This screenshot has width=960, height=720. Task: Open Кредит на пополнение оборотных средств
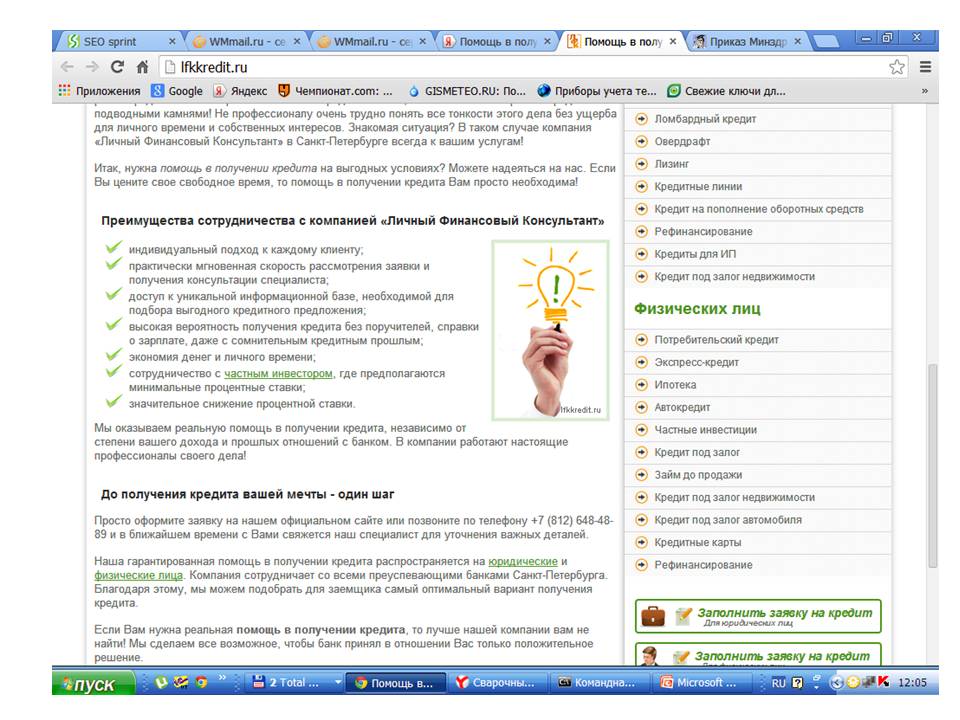pos(759,209)
